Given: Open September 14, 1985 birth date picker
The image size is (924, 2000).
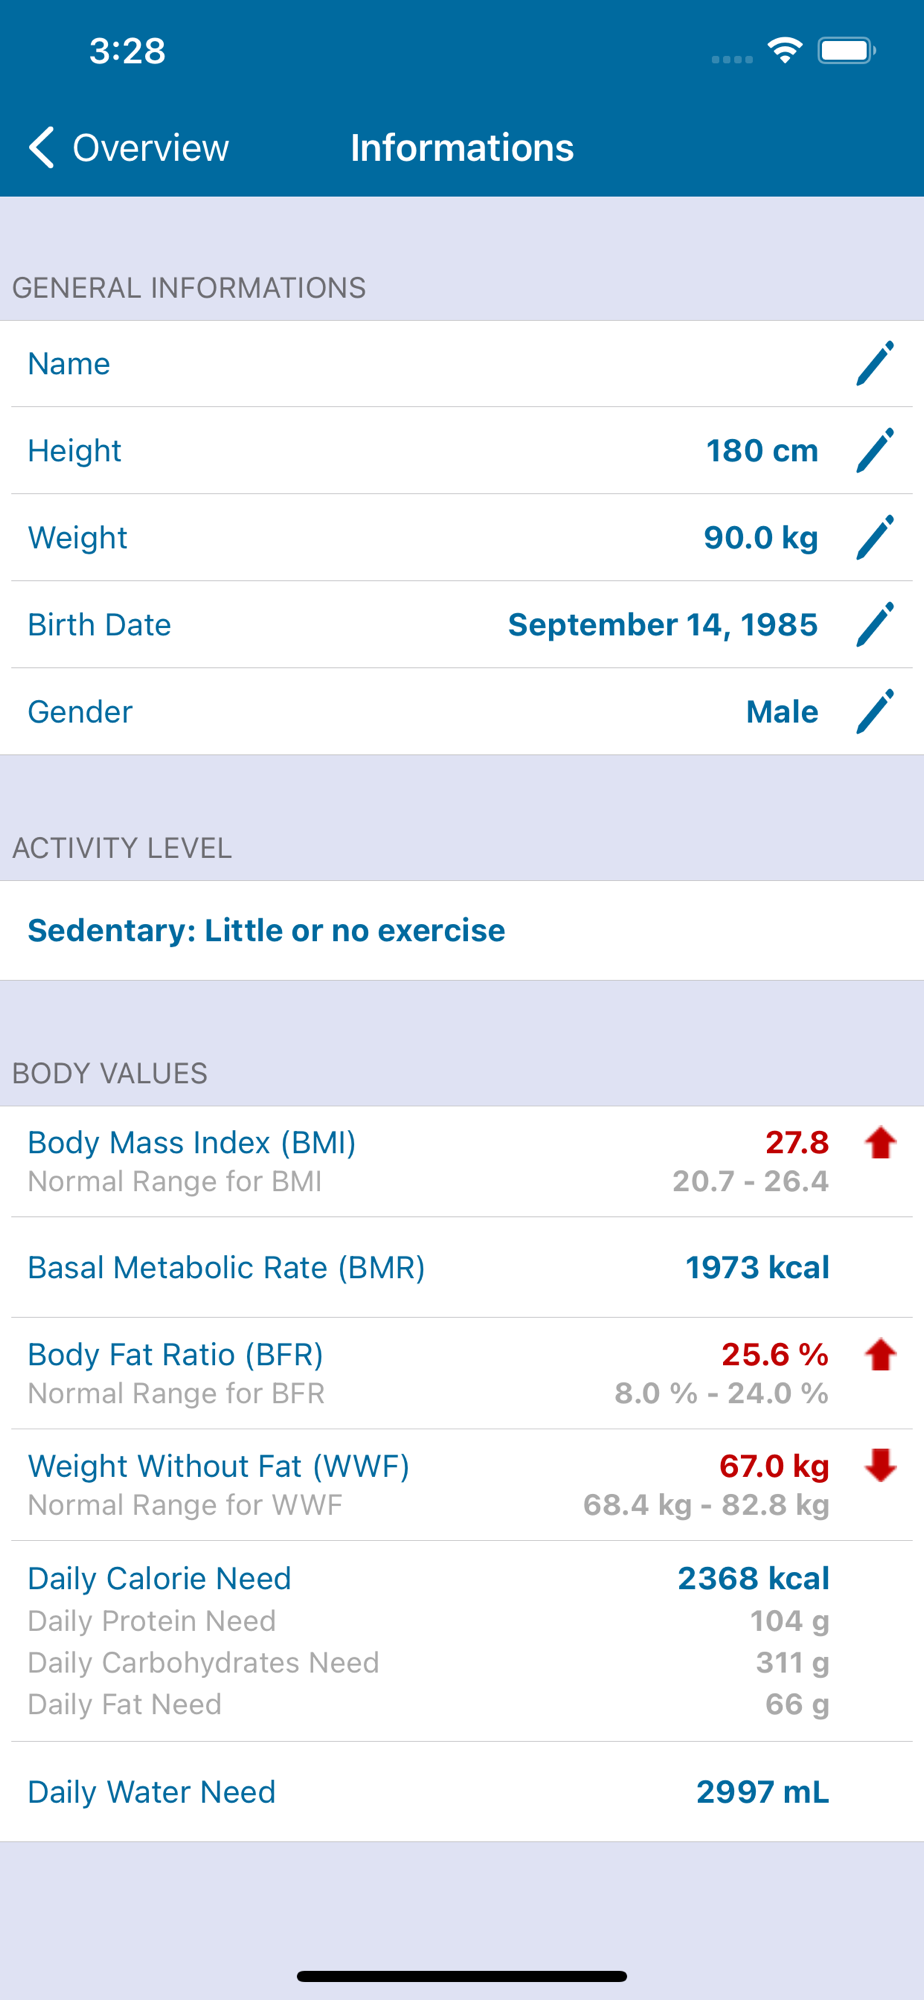Looking at the screenshot, I should pos(663,625).
